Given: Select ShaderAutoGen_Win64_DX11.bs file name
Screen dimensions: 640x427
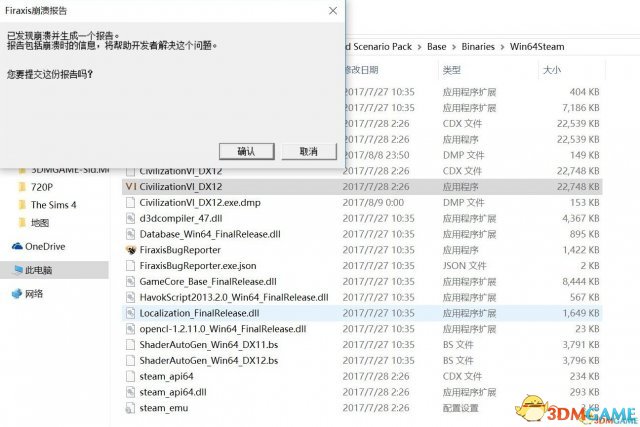Looking at the screenshot, I should pyautogui.click(x=209, y=345).
